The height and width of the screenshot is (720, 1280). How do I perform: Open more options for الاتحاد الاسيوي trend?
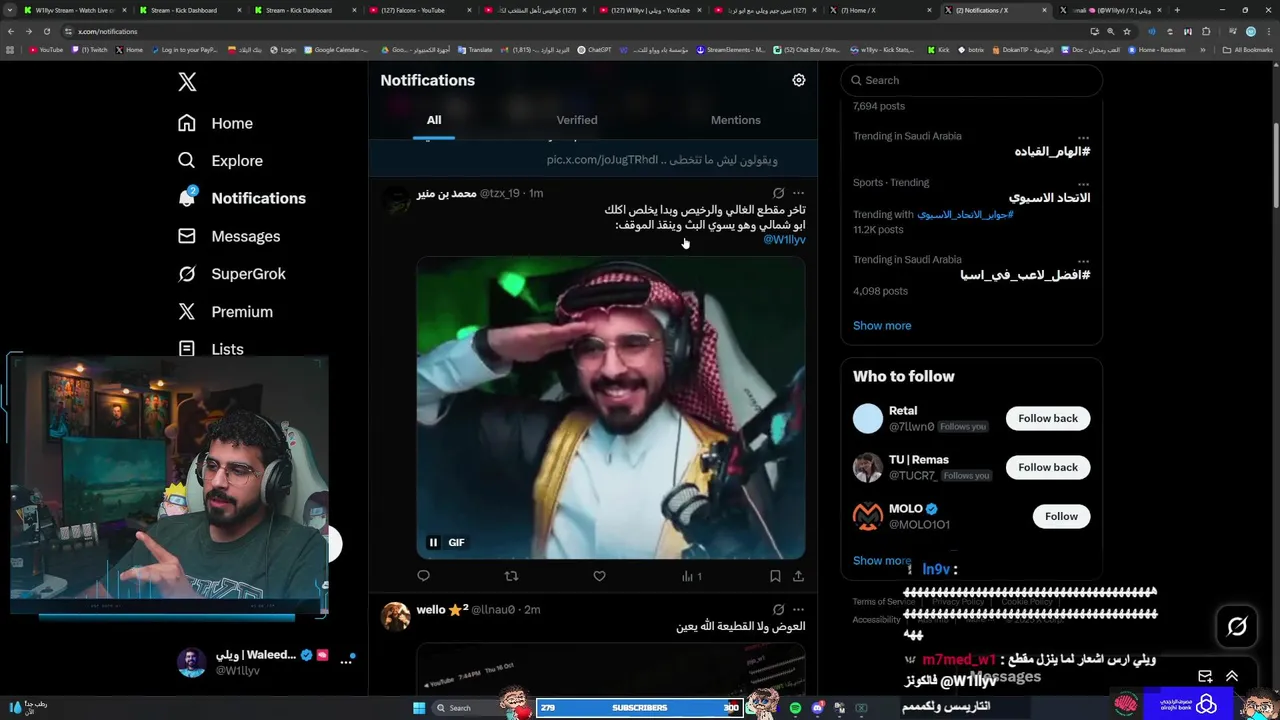coord(1083,183)
